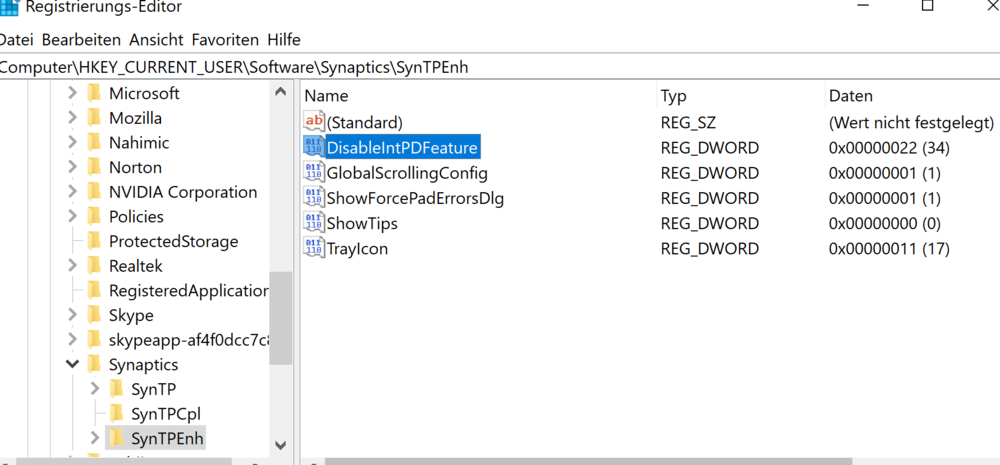Click the string icon of the (Standard) value

click(x=314, y=122)
